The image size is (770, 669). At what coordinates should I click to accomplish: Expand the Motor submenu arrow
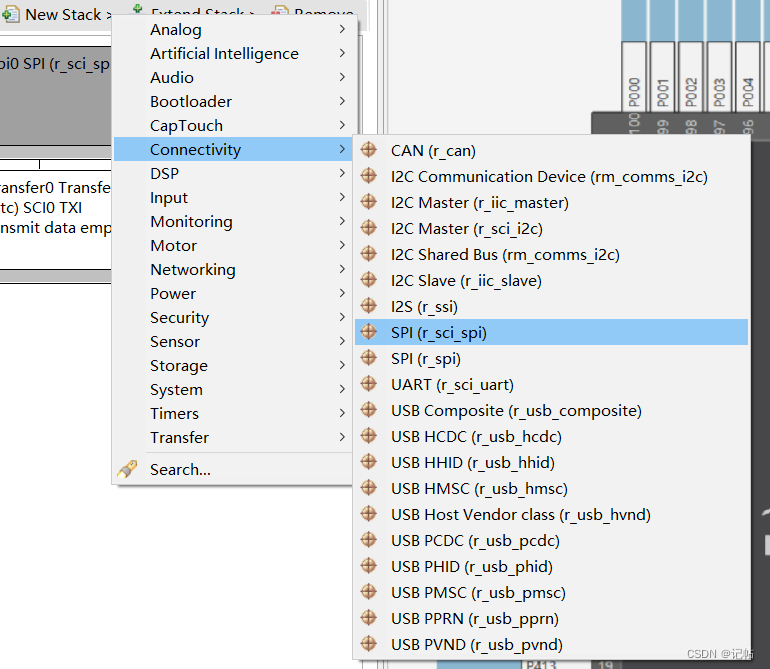click(342, 245)
